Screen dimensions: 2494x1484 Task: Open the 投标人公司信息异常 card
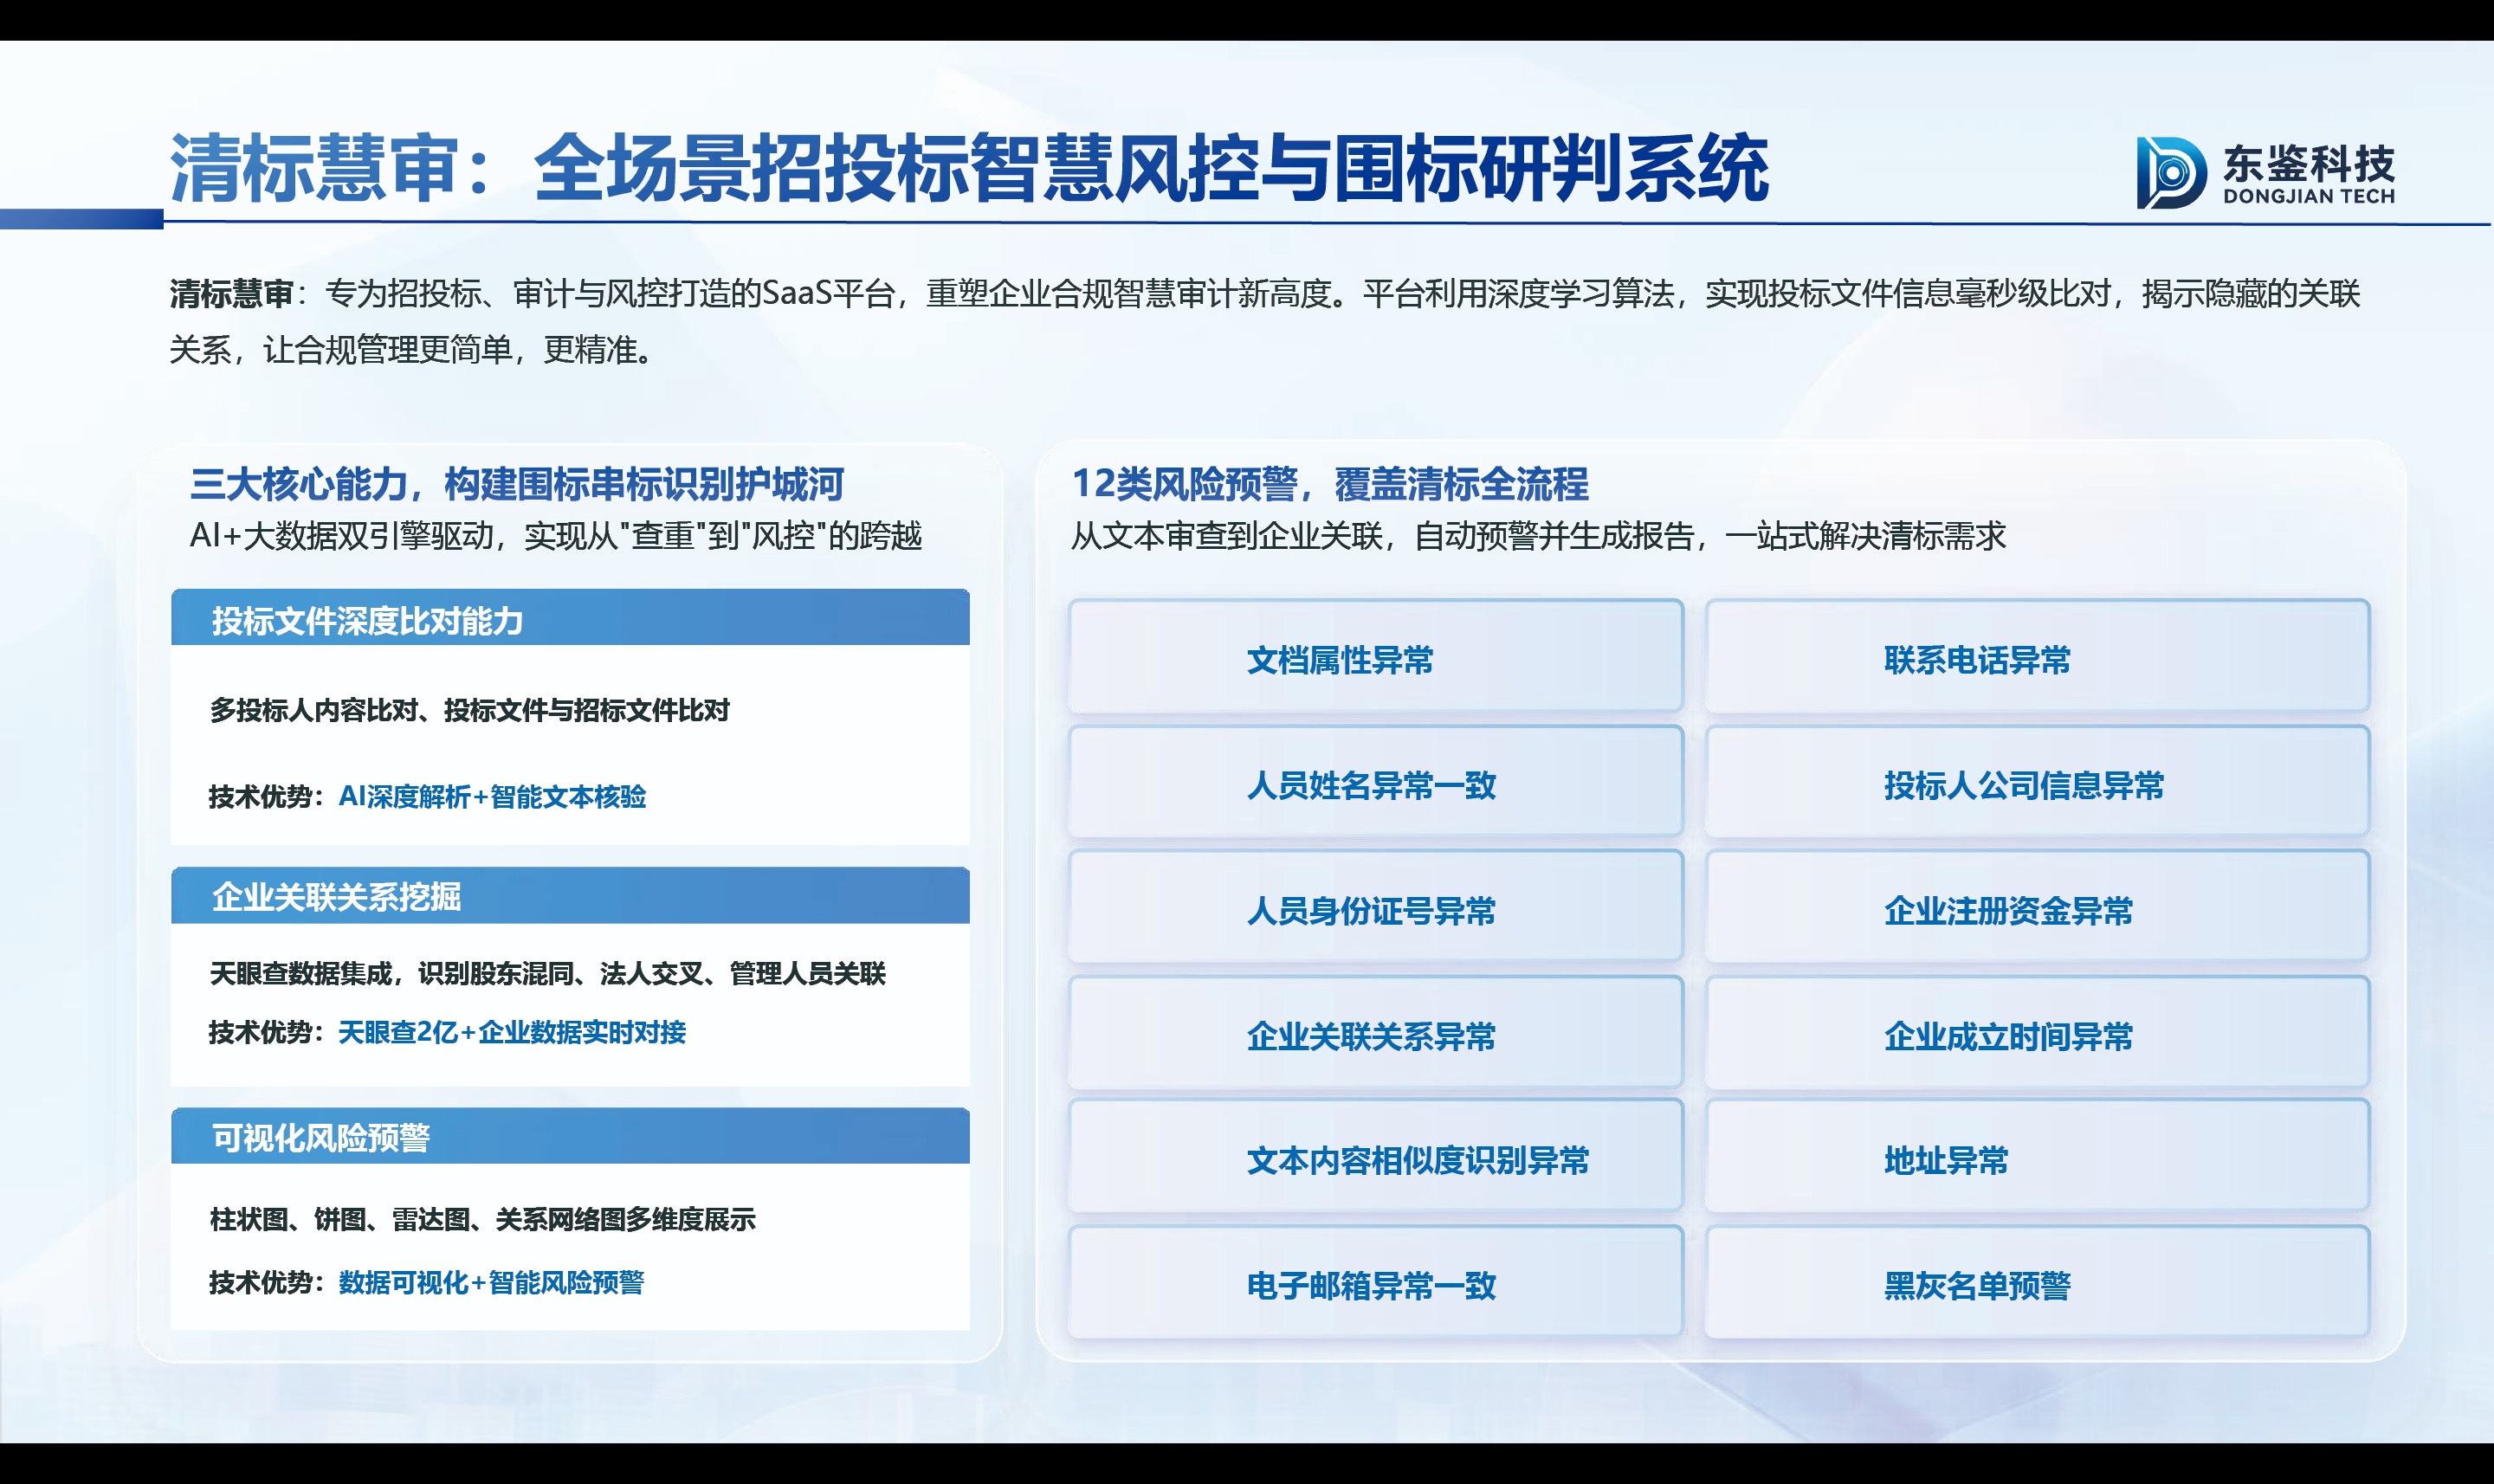[x=2037, y=781]
